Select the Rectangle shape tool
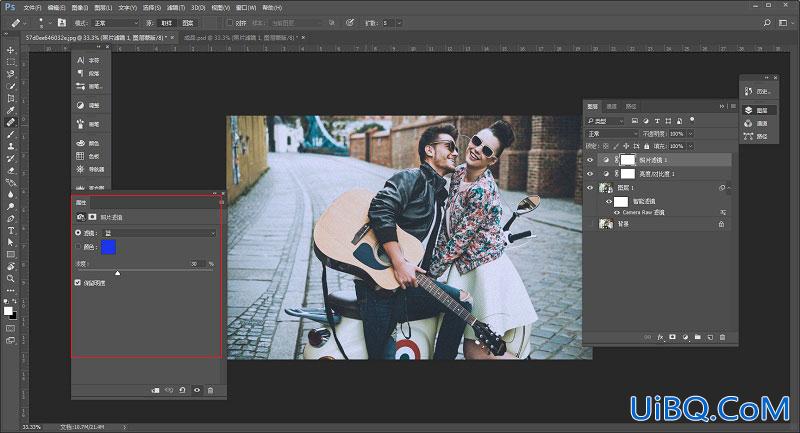Image resolution: width=800 pixels, height=433 pixels. tap(11, 254)
